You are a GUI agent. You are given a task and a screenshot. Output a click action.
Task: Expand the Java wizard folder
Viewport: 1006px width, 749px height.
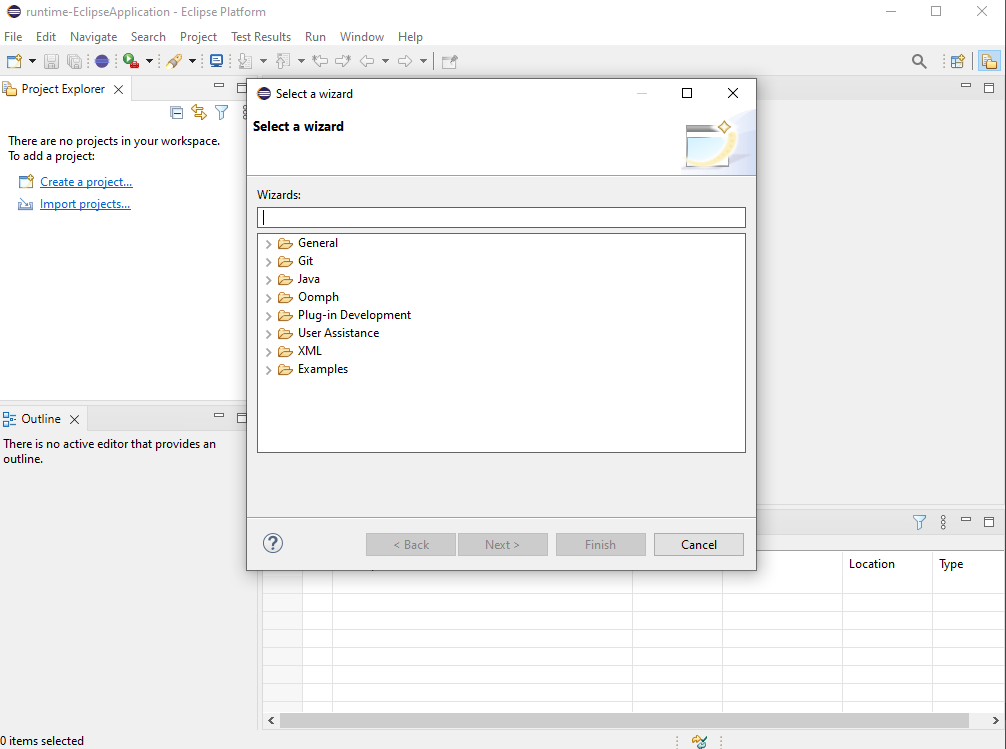[269, 280]
